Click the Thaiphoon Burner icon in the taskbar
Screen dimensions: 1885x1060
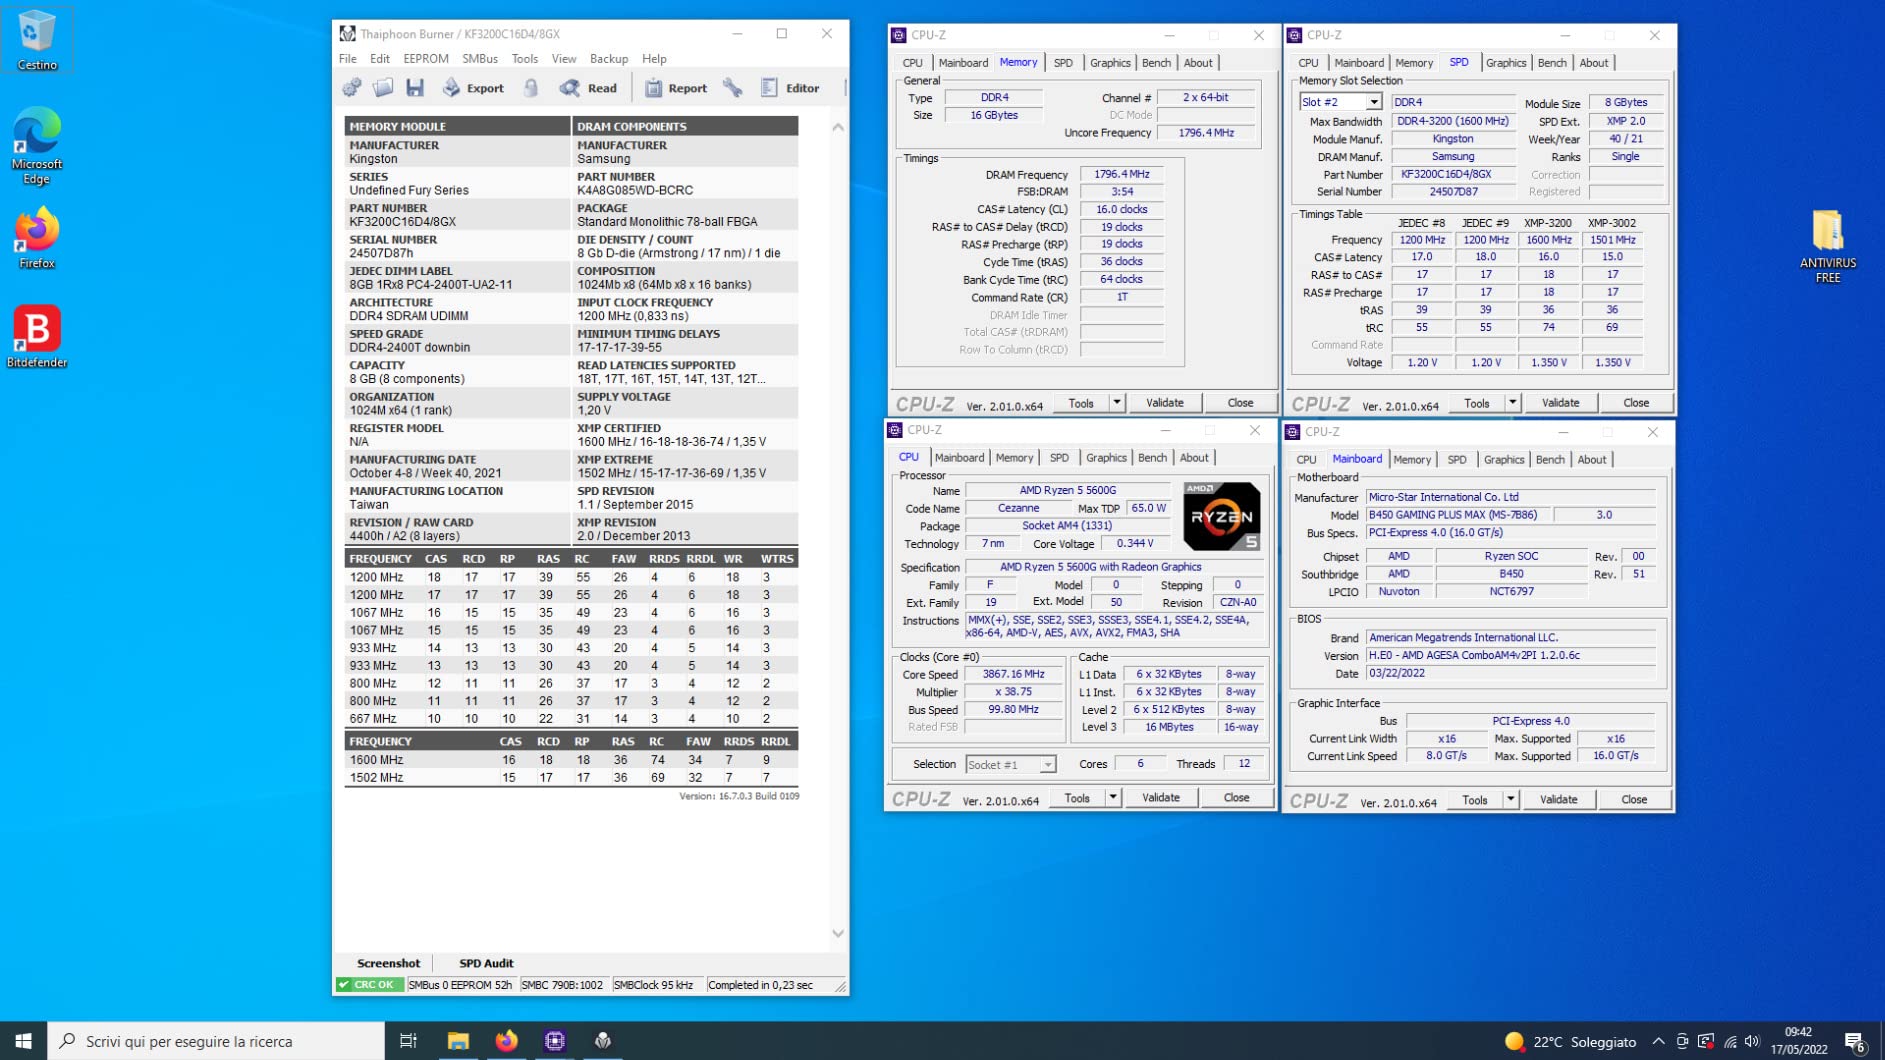pyautogui.click(x=602, y=1041)
